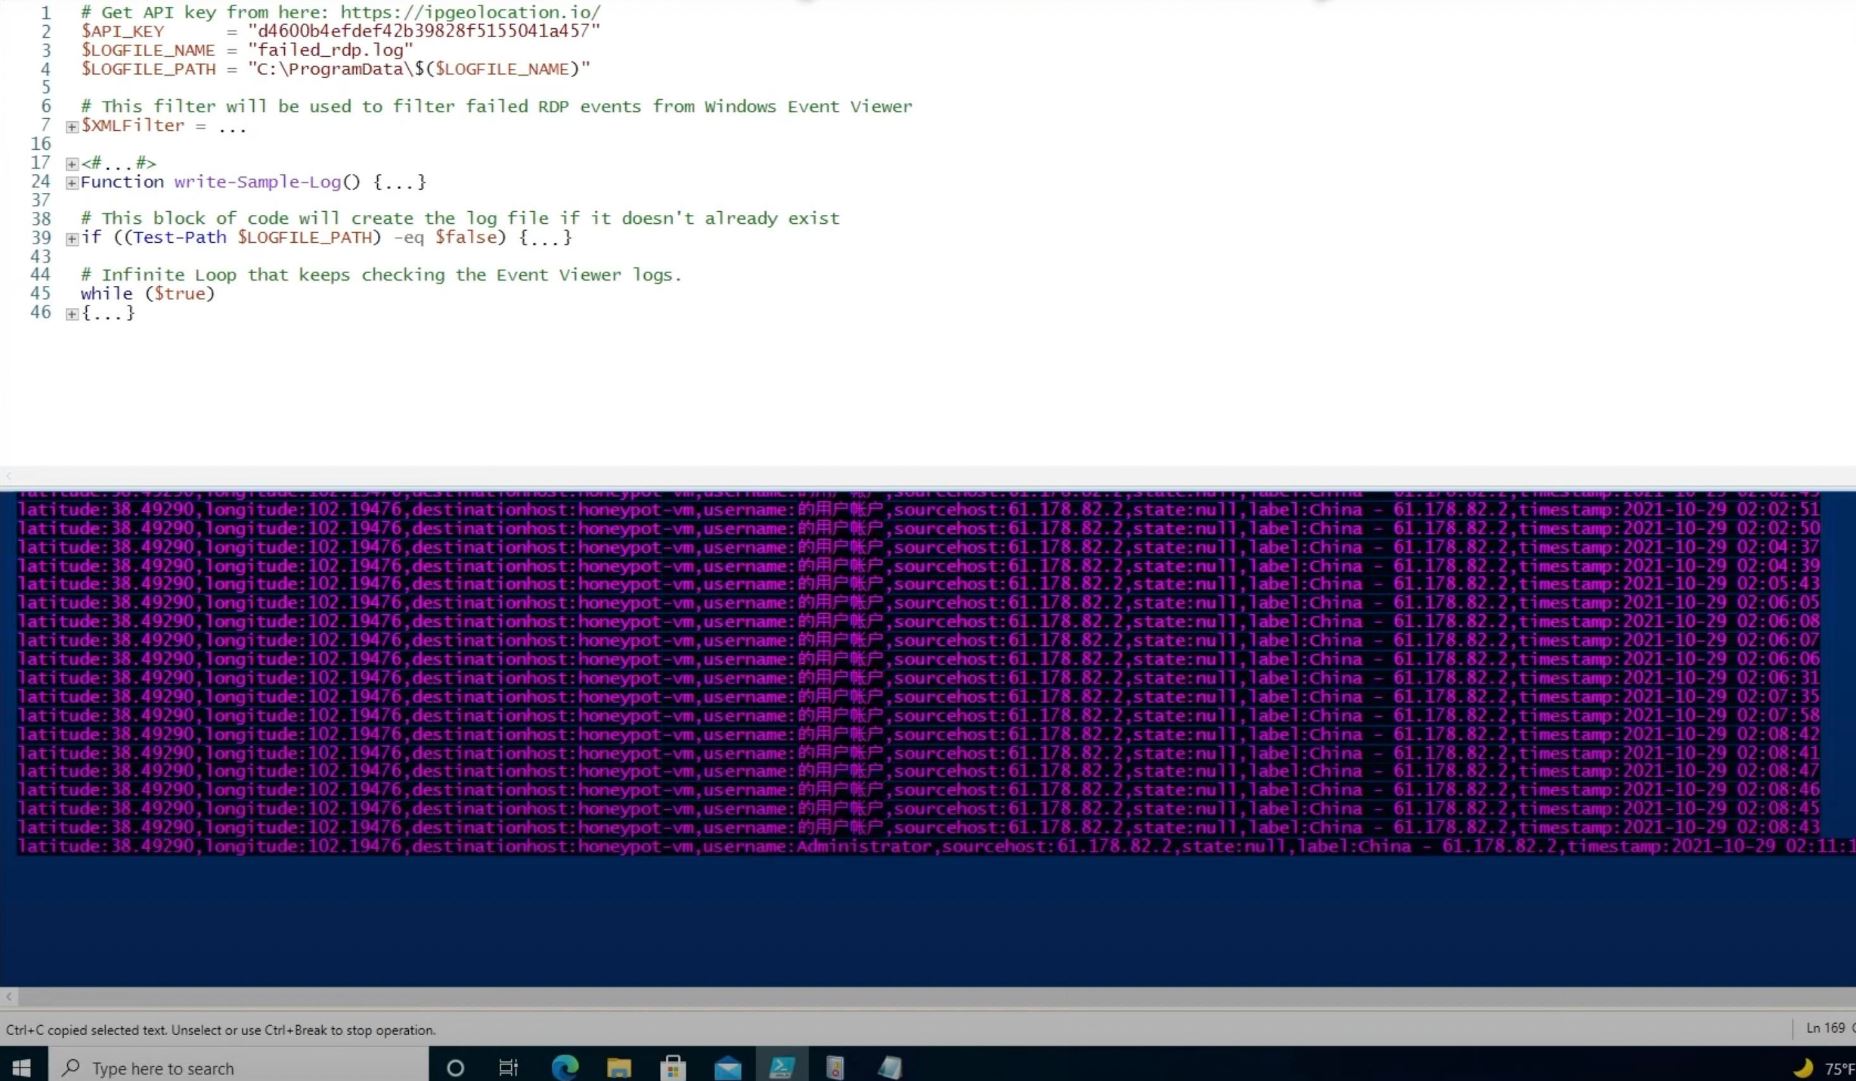Open Task View on the taskbar

[508, 1068]
